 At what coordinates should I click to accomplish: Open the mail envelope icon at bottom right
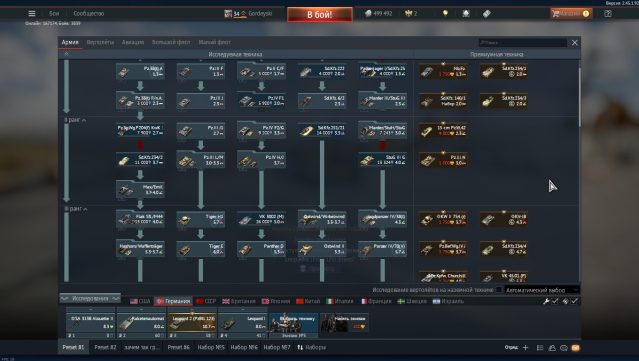[575, 348]
